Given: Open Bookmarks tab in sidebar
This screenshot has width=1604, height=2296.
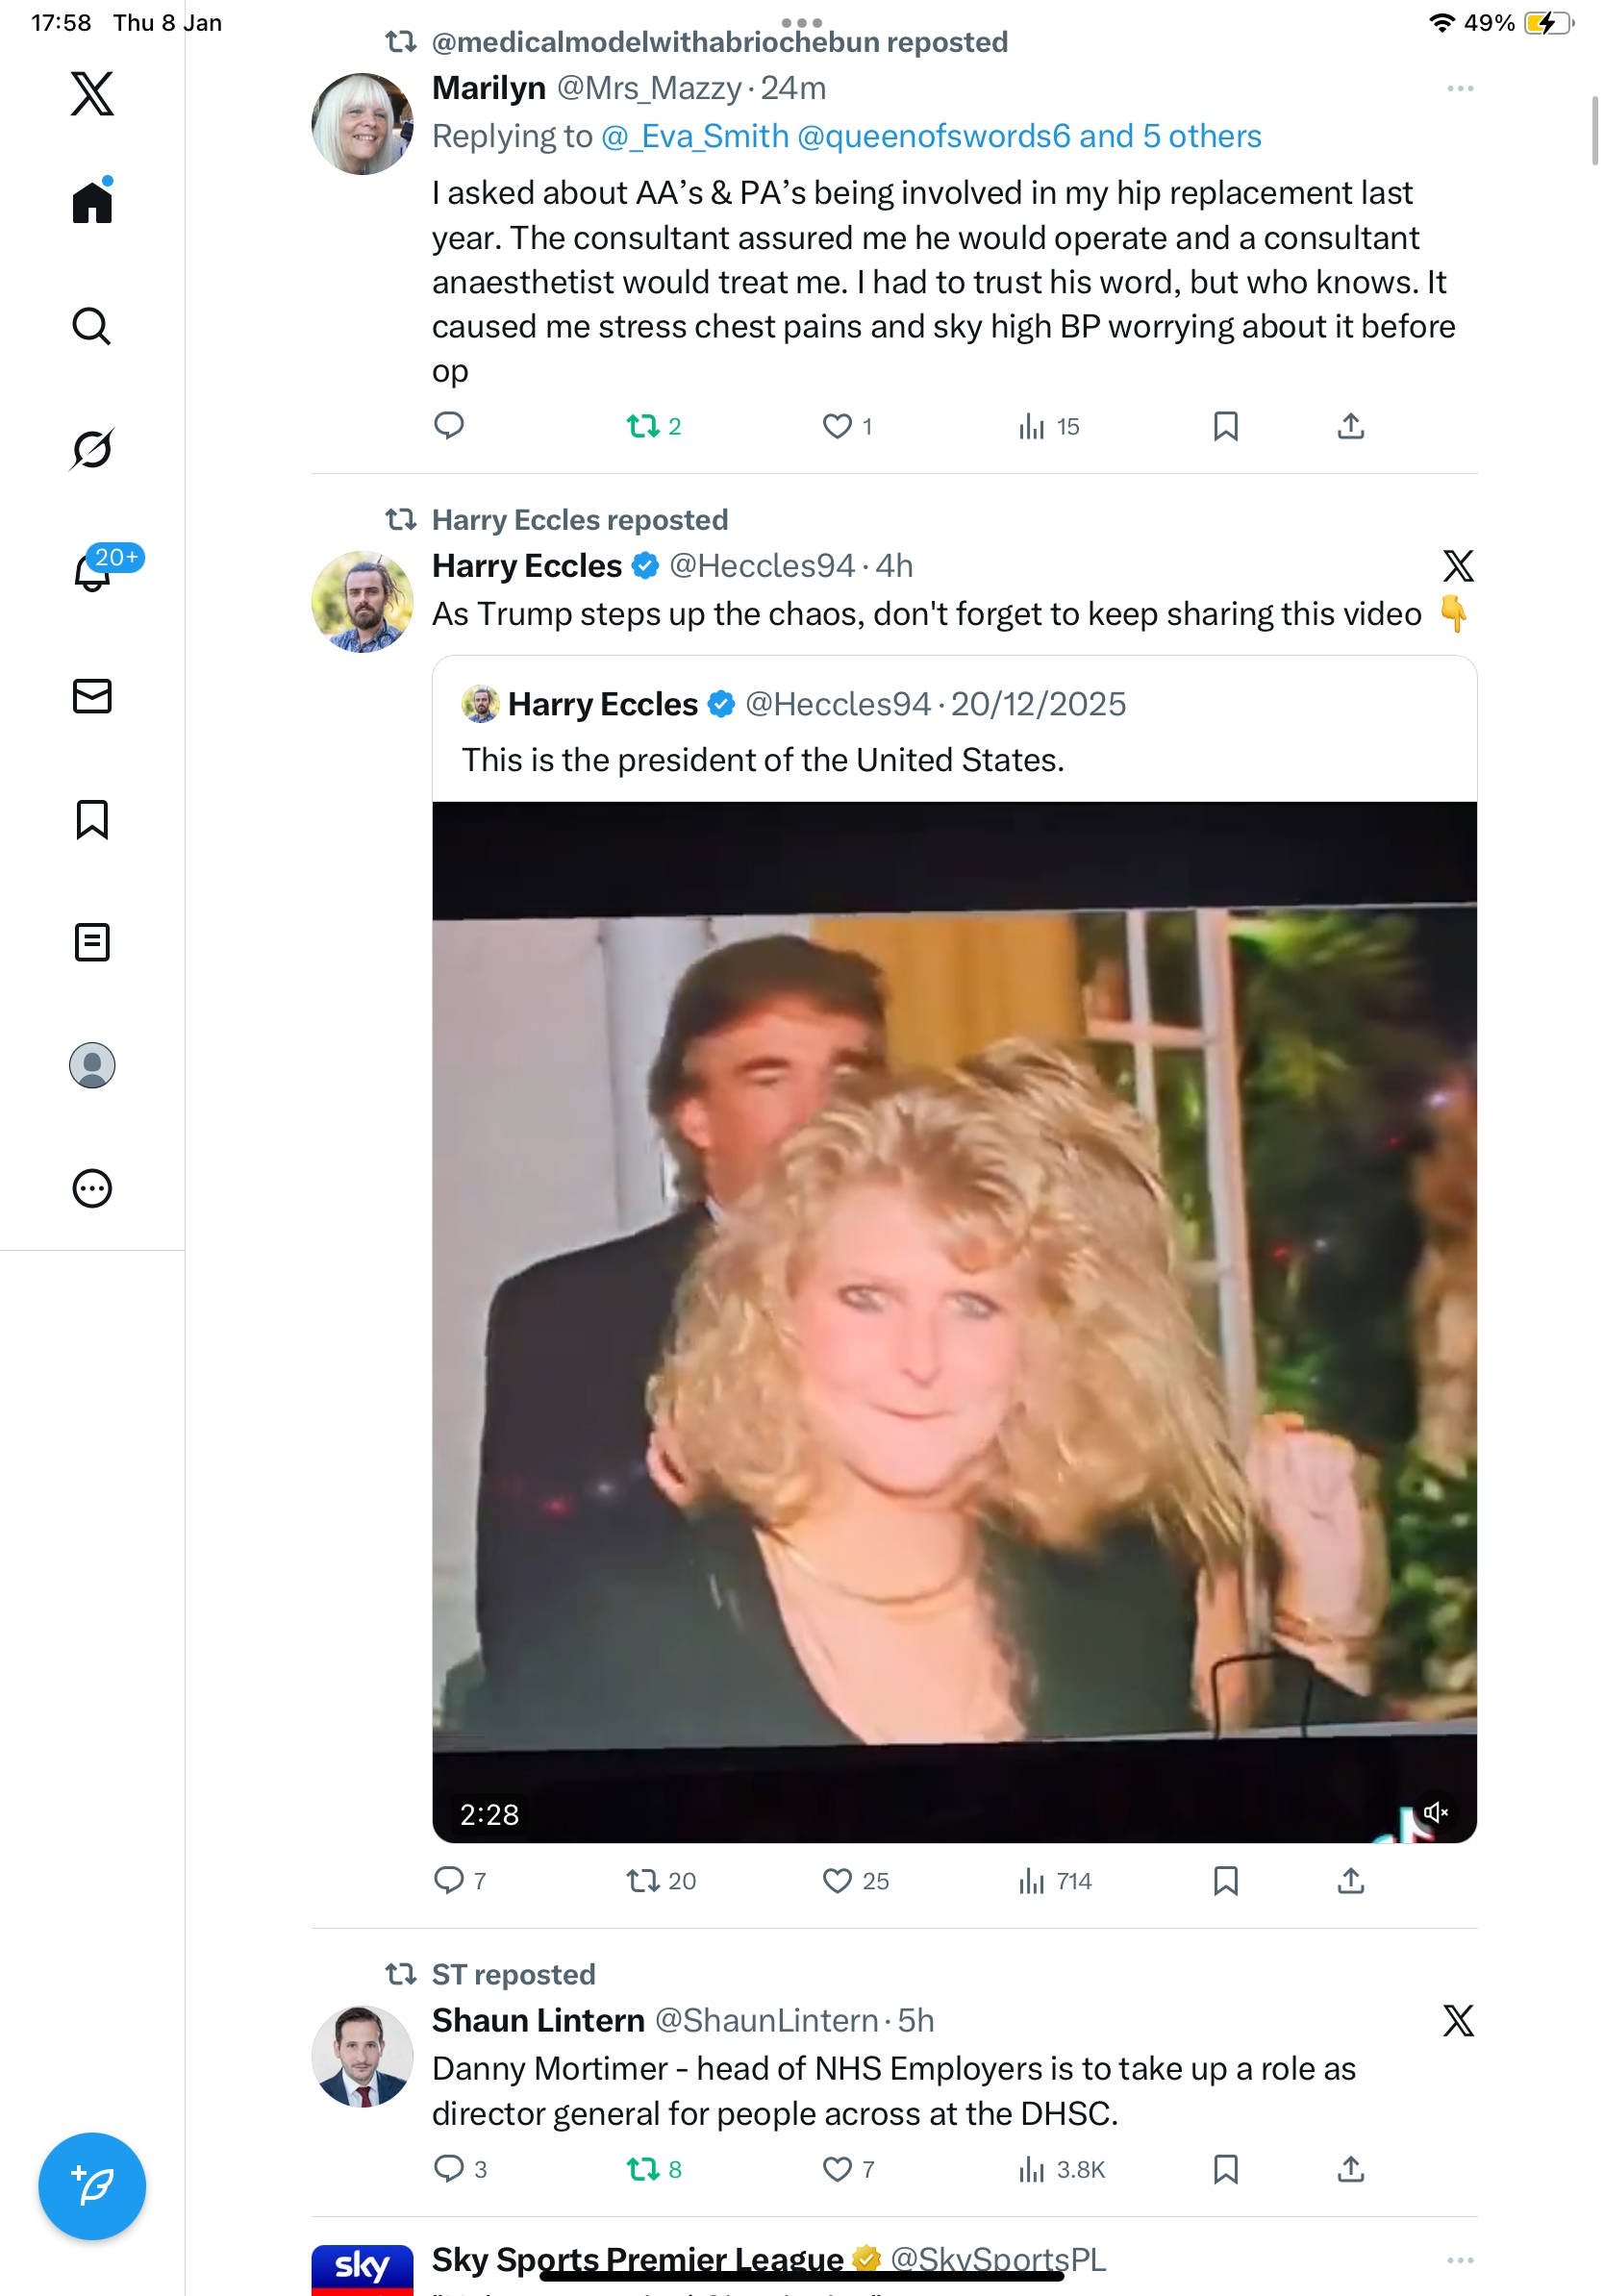Looking at the screenshot, I should click(92, 819).
